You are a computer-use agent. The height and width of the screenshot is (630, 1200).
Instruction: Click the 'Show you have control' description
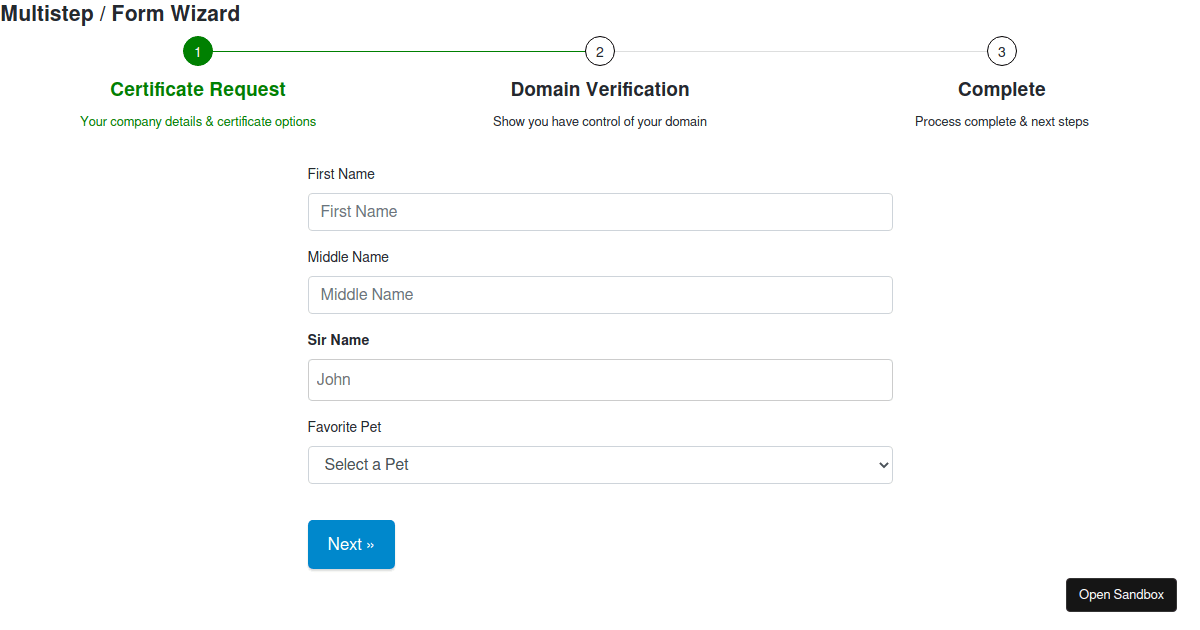point(599,121)
